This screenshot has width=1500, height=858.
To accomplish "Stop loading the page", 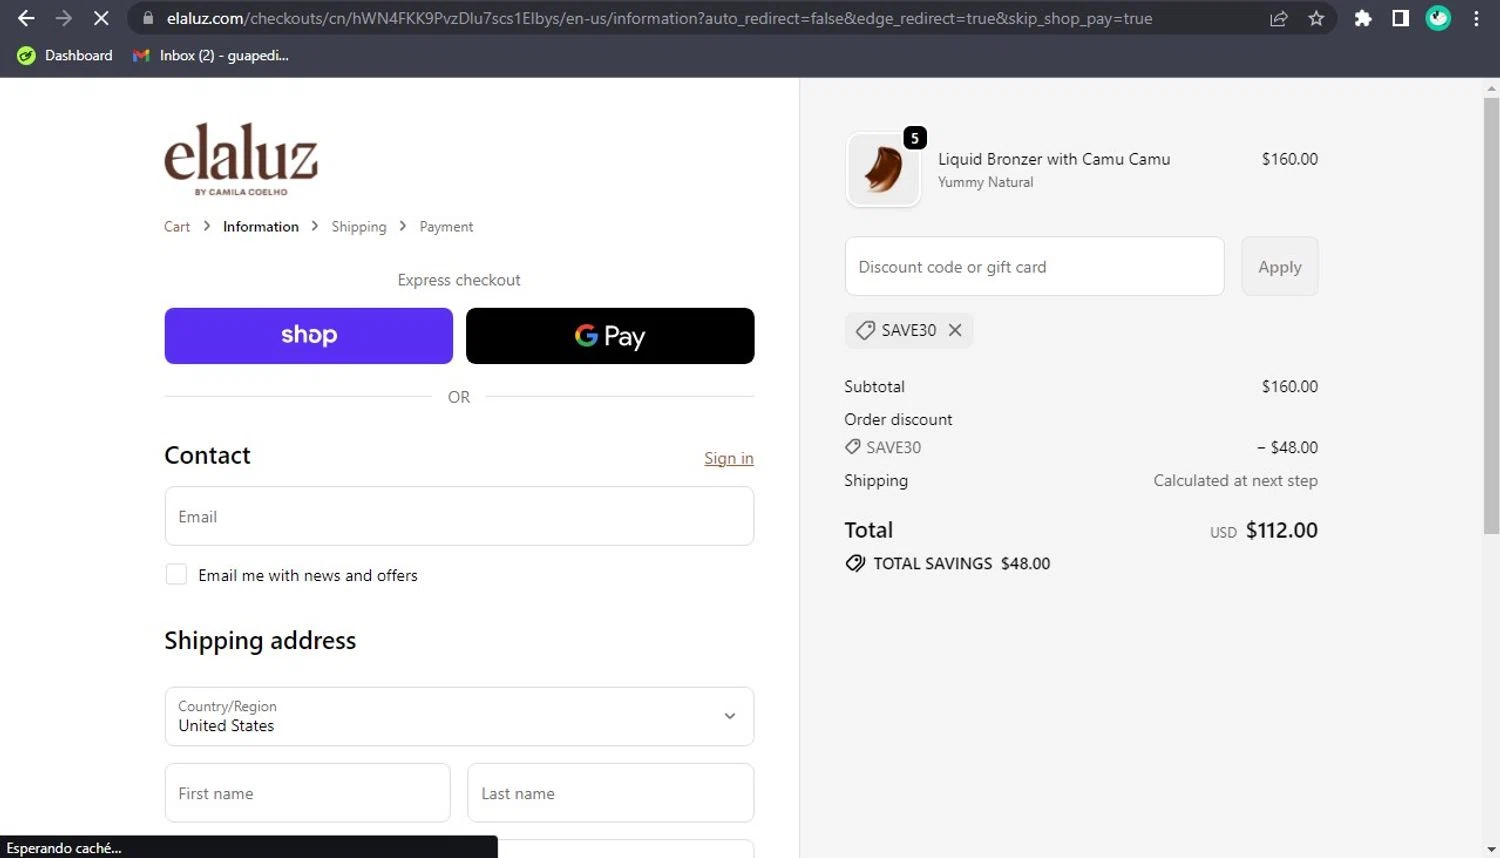I will click(101, 18).
